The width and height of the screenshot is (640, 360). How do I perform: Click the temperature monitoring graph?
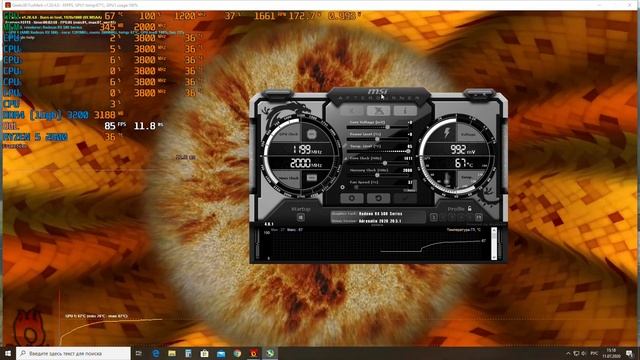[376, 244]
